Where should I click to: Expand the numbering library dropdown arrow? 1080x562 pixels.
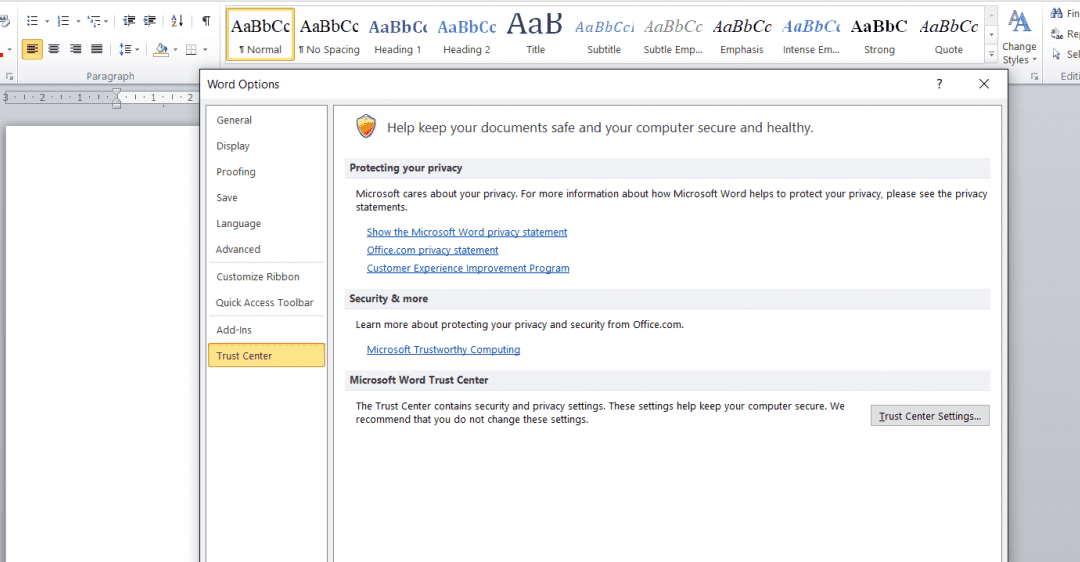pos(79,21)
